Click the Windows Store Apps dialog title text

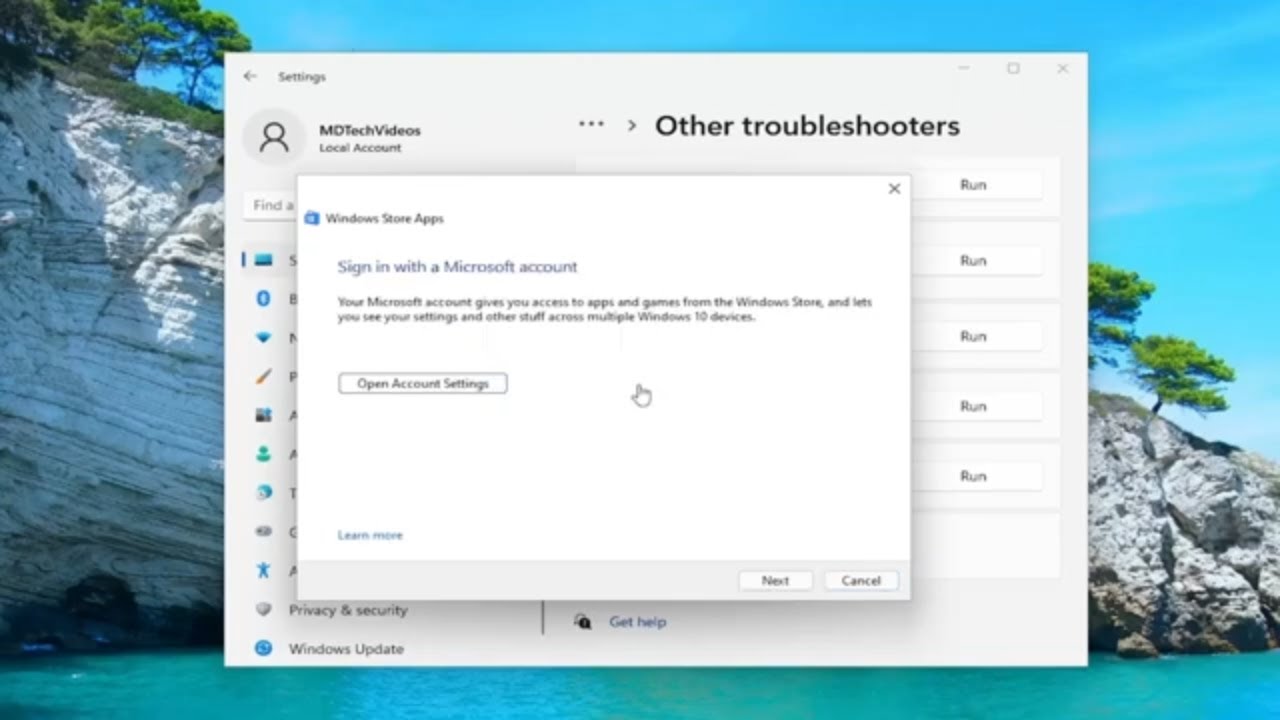(384, 218)
